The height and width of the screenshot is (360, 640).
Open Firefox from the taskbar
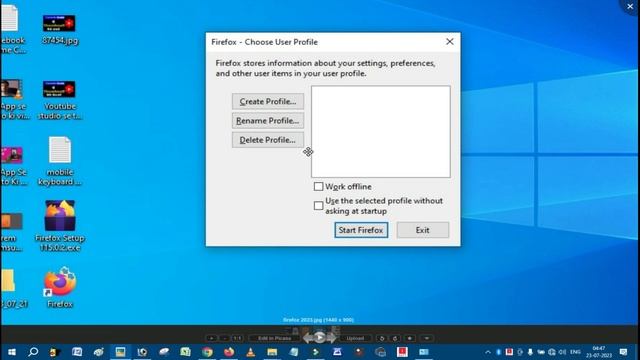[229, 352]
